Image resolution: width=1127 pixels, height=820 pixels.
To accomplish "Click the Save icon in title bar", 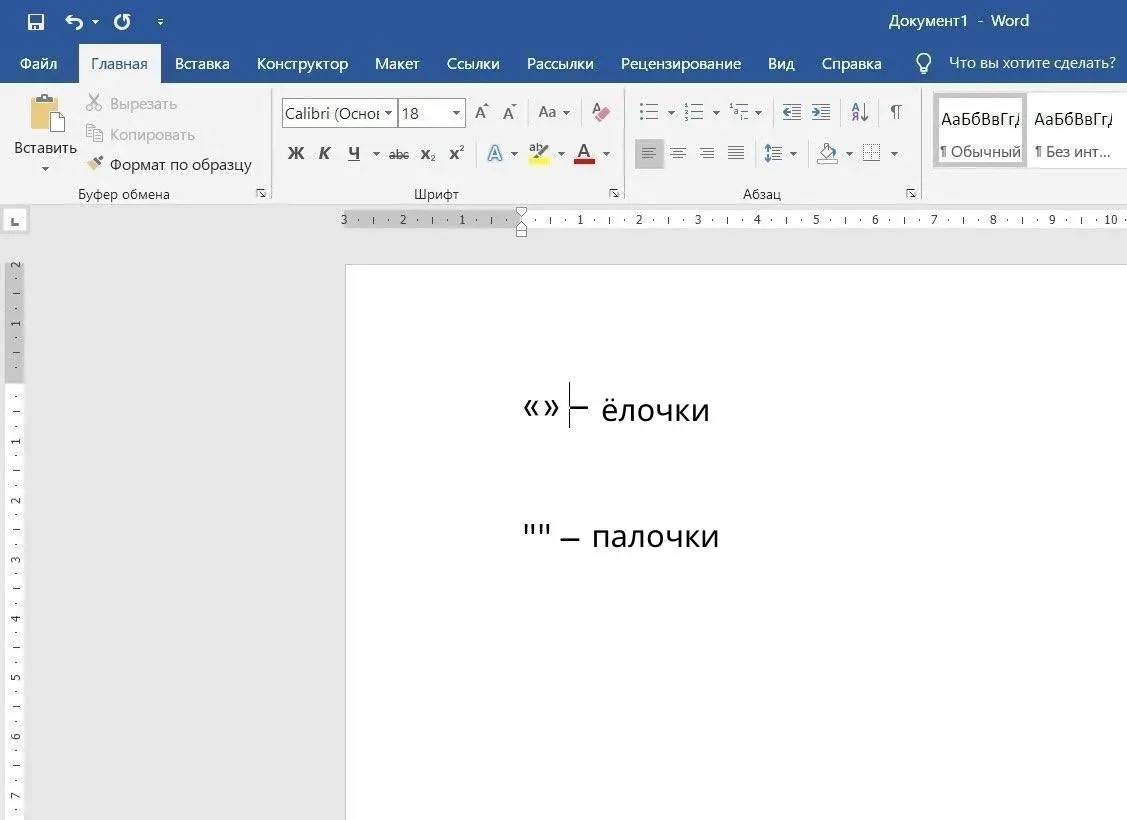I will (x=36, y=21).
